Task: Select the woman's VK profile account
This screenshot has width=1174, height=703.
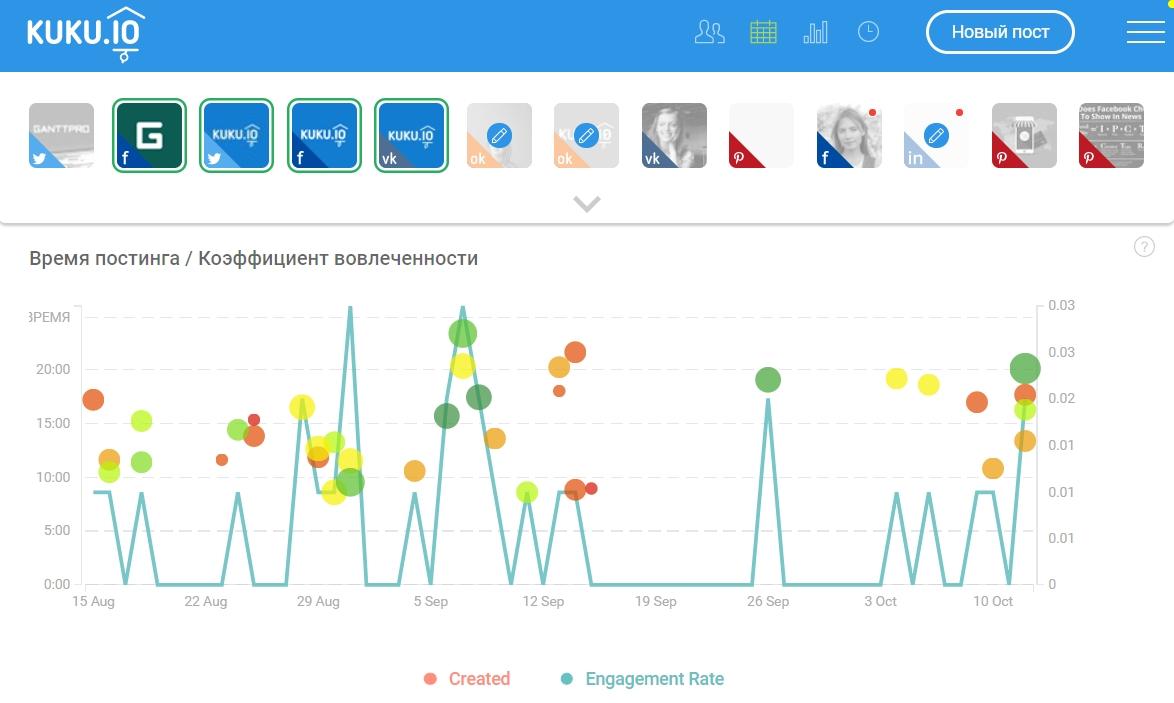Action: tap(674, 136)
